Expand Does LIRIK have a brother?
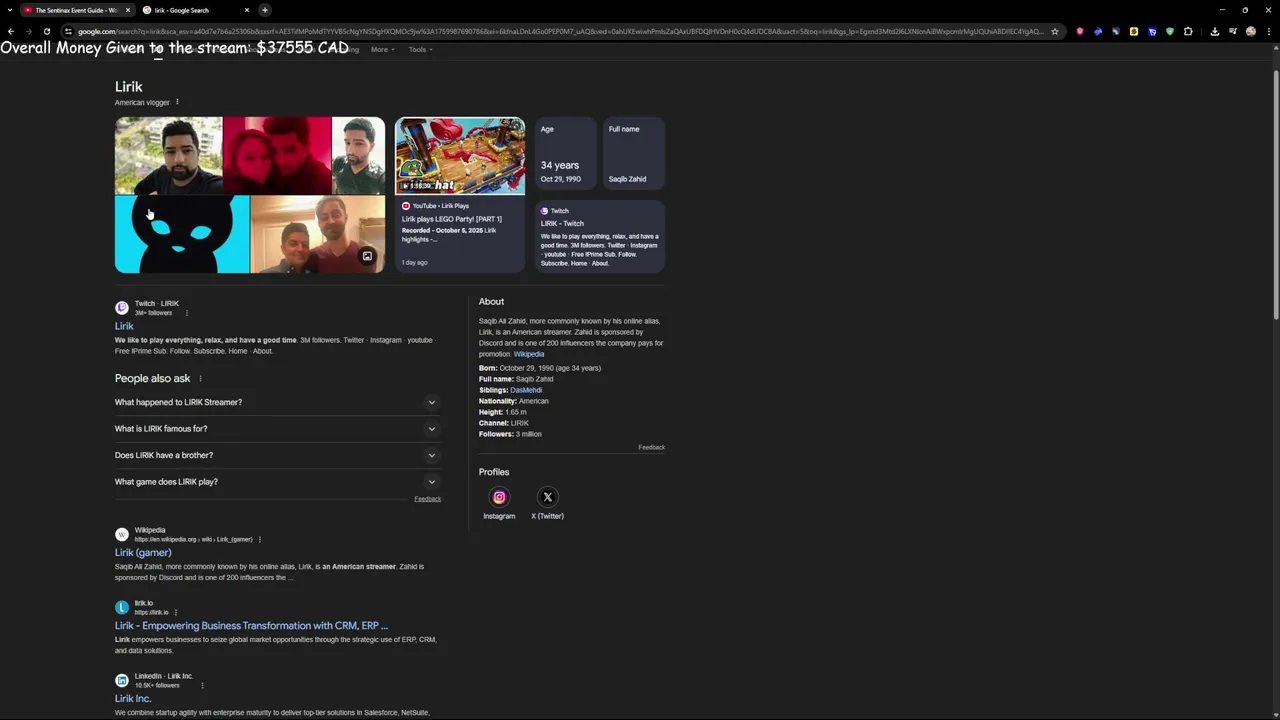 pos(277,455)
